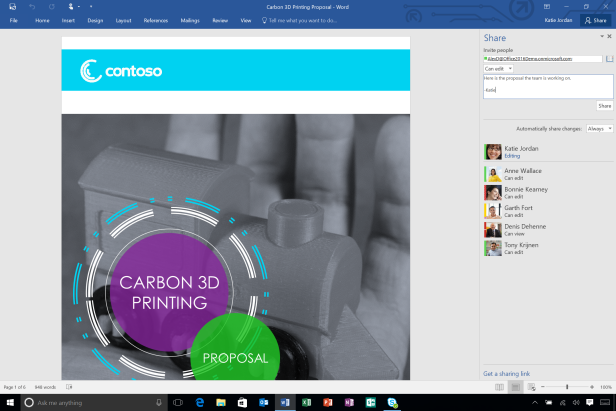
Task: Open the Windows Store taskbar icon
Action: (x=242, y=403)
